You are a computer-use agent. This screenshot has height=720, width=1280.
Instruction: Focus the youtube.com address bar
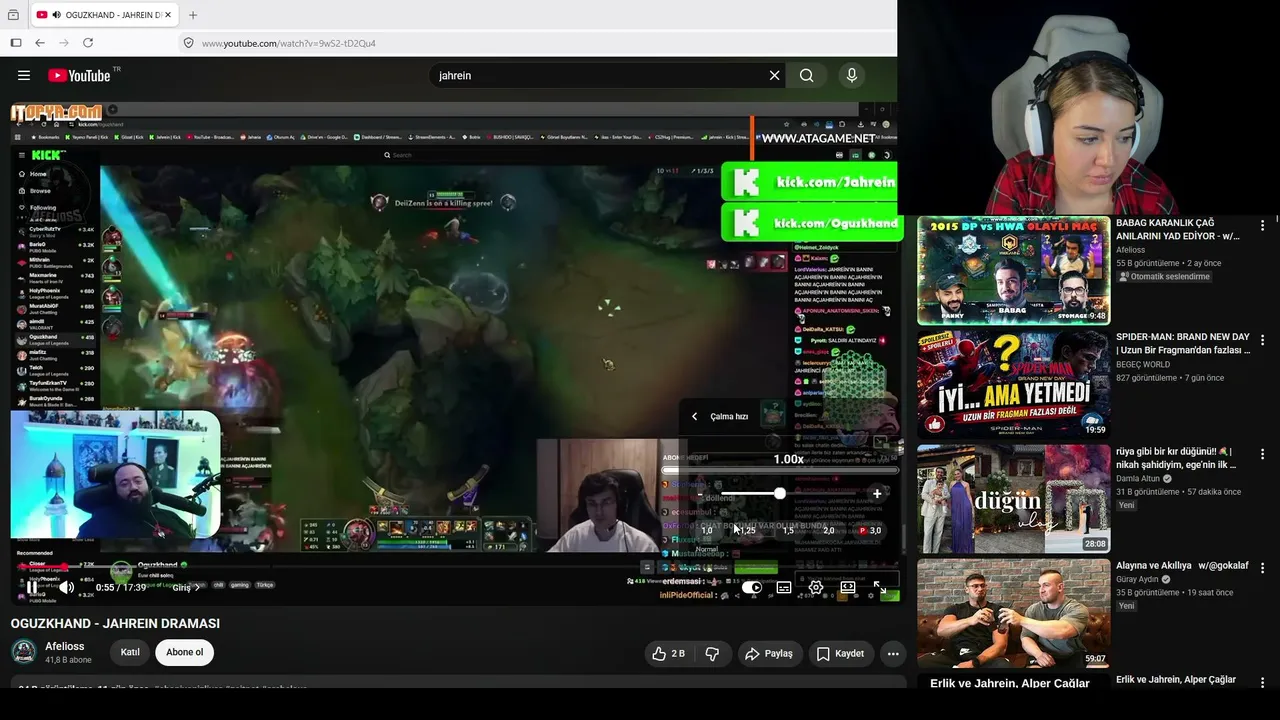pyautogui.click(x=540, y=43)
